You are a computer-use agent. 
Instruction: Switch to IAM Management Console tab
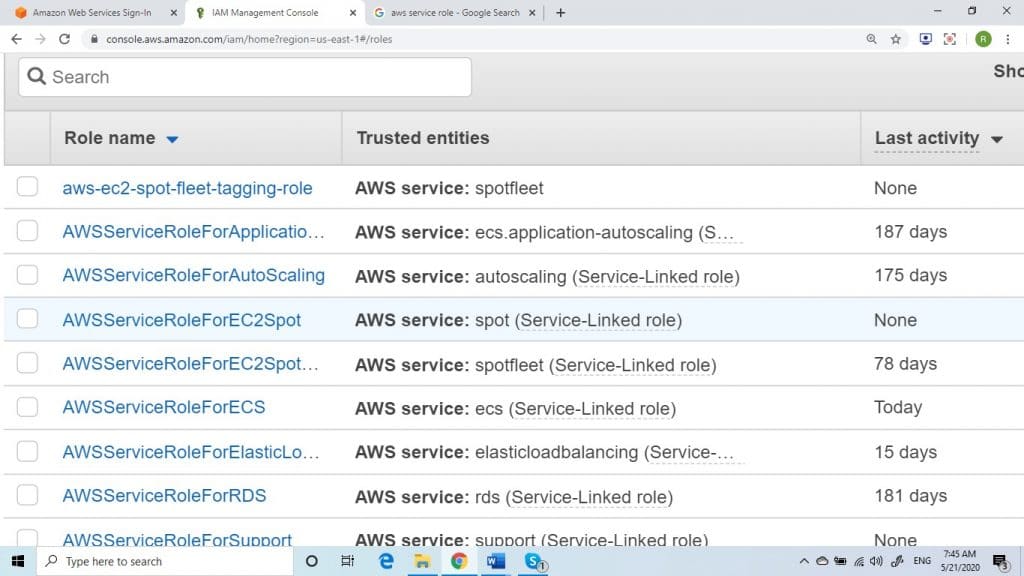(265, 12)
